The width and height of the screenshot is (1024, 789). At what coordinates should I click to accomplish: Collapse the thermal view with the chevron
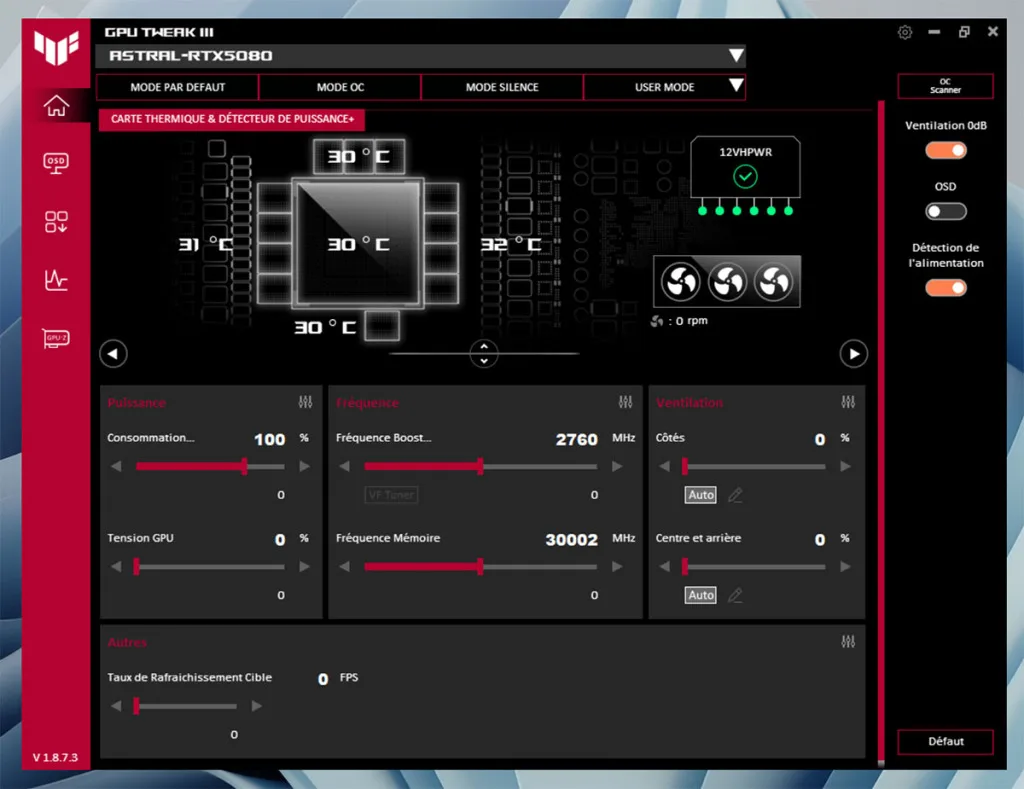pos(484,354)
